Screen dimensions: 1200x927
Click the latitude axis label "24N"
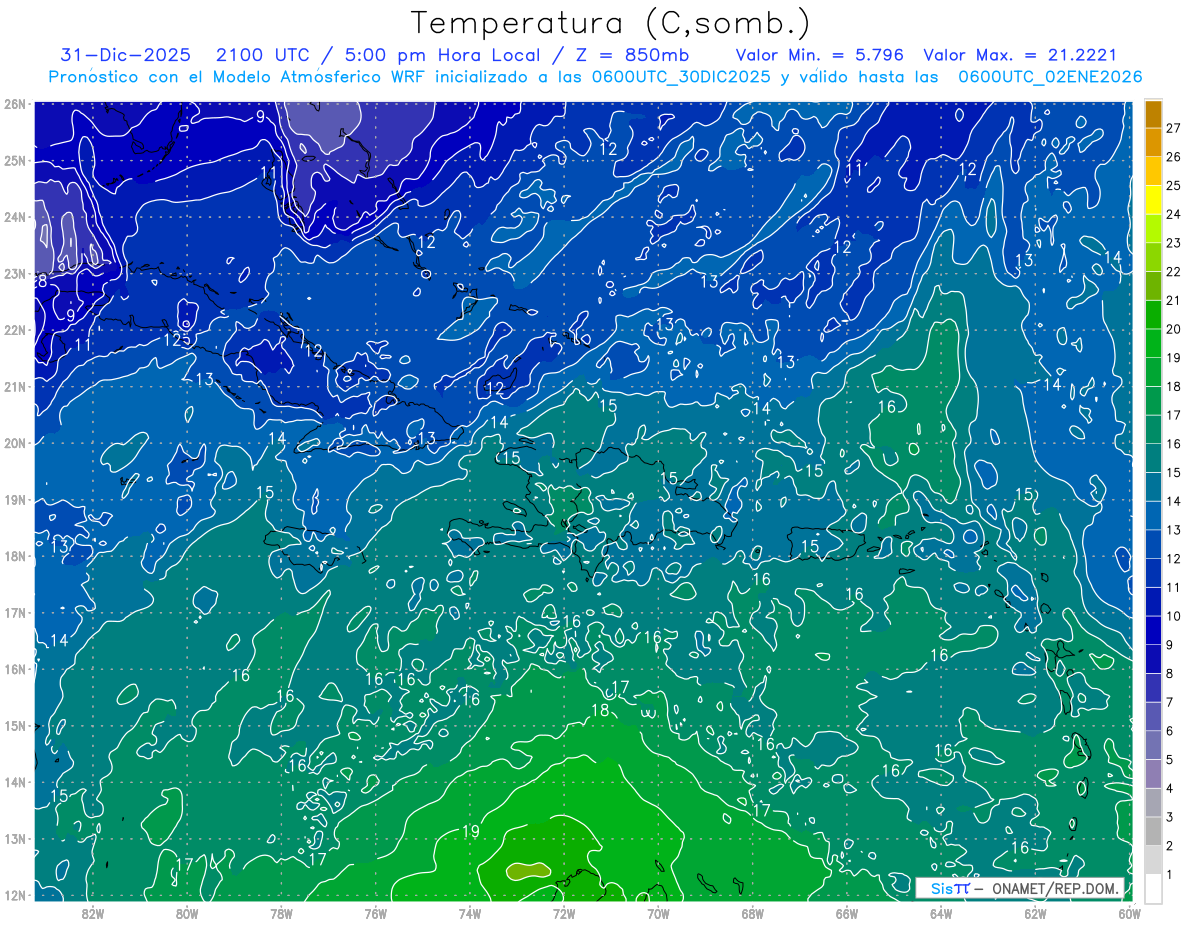(x=14, y=217)
